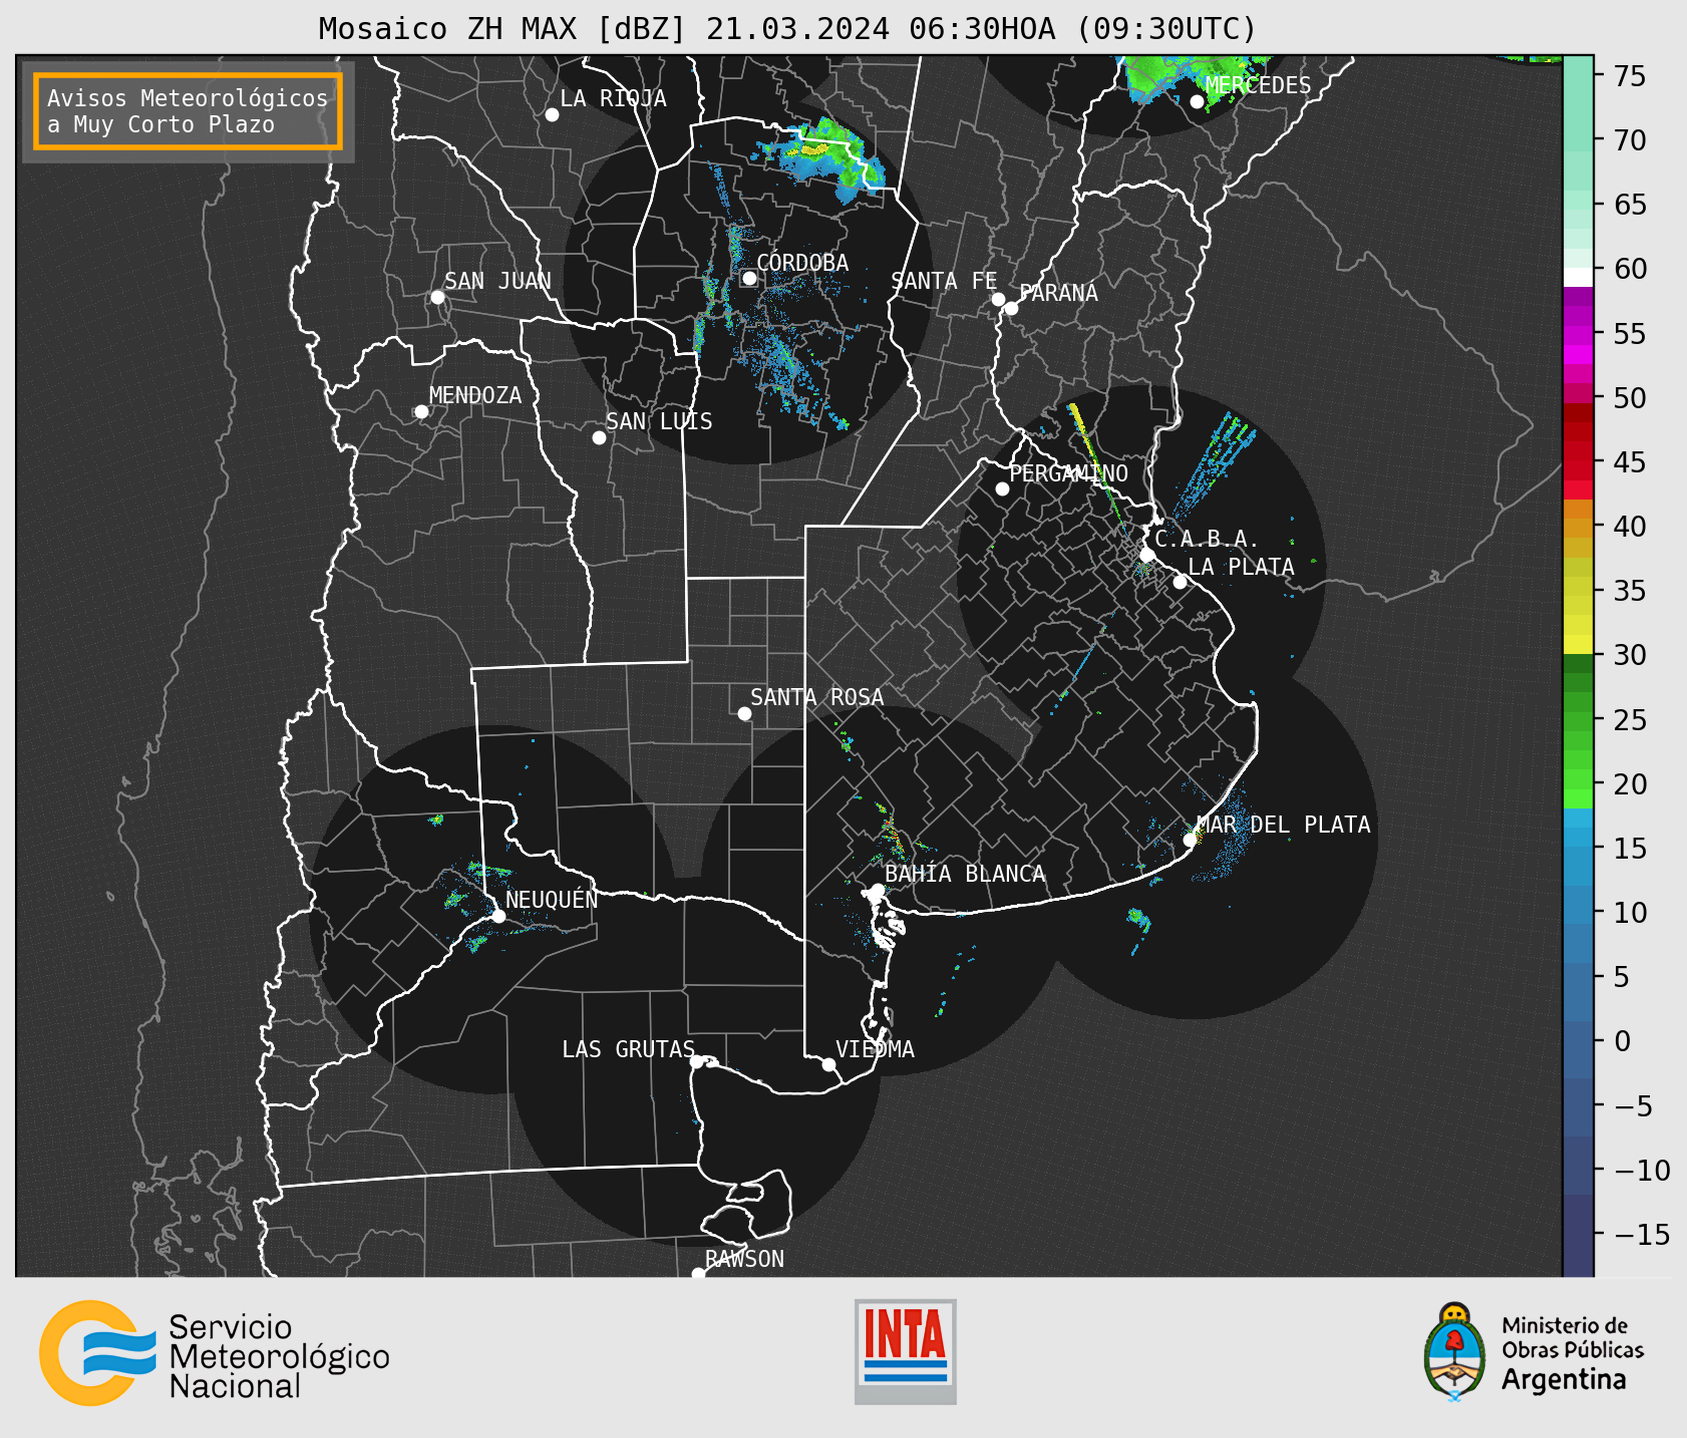Select the 'LAS GRUTAS' label
Image resolution: width=1687 pixels, height=1438 pixels.
tap(628, 1049)
